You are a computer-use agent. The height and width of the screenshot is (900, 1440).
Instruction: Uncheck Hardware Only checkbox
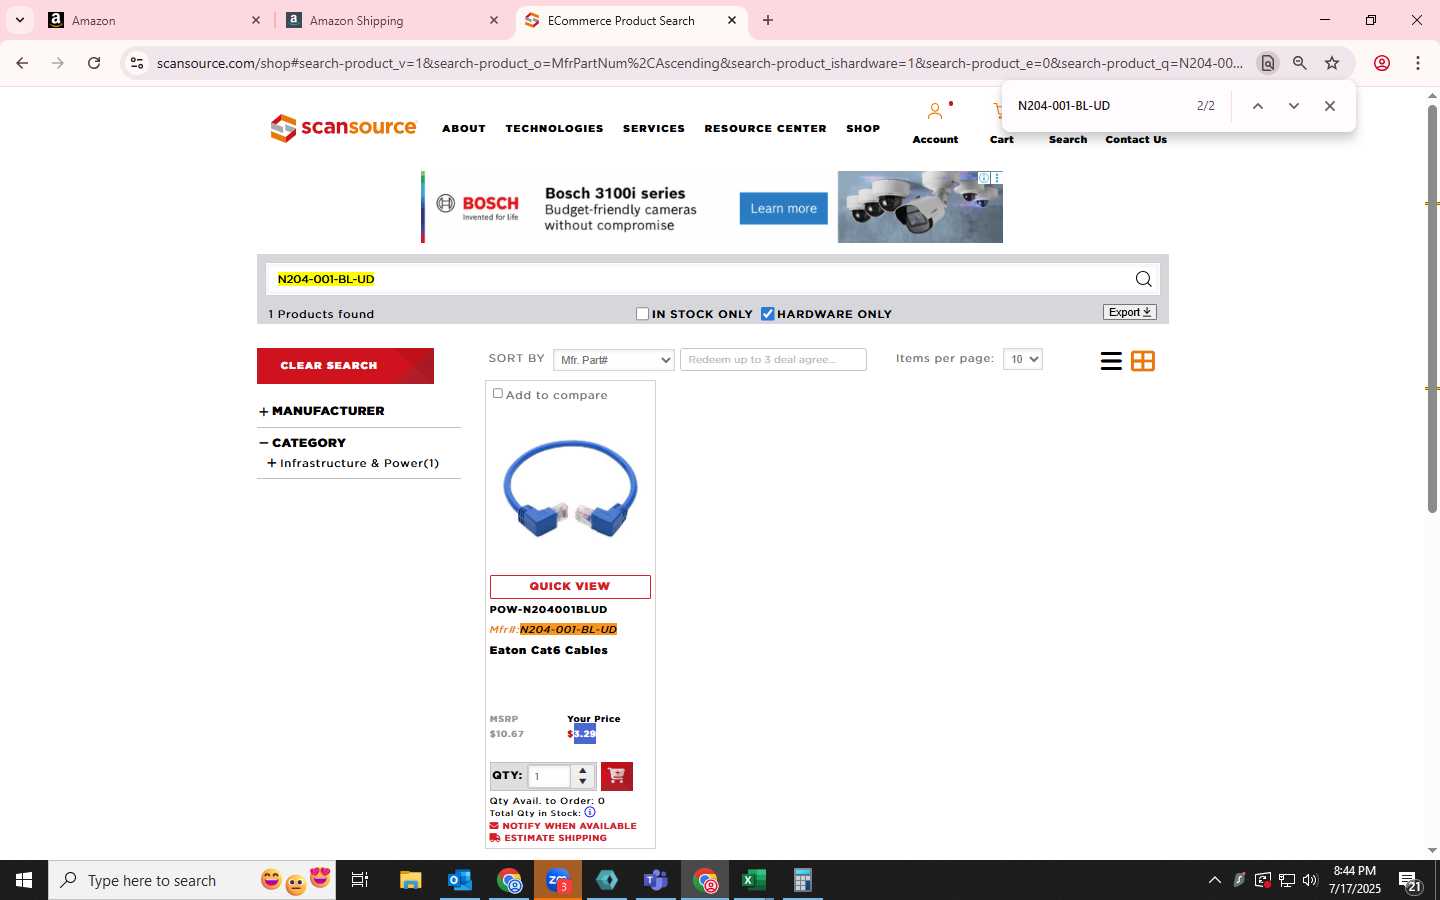(x=768, y=314)
